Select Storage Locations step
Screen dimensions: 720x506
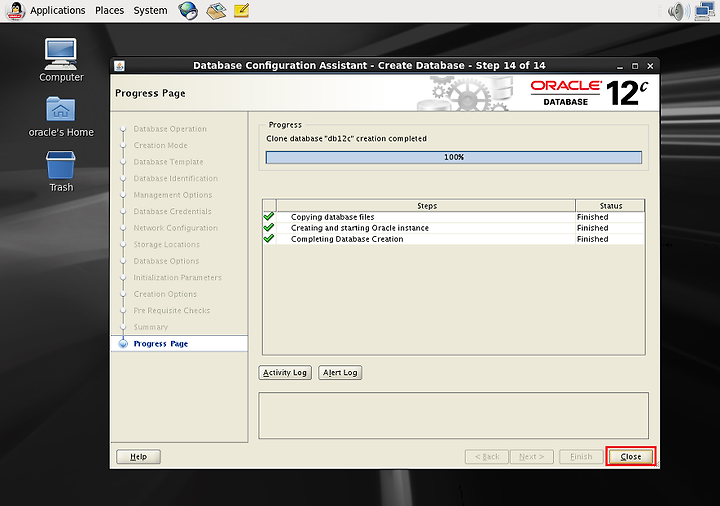(167, 244)
